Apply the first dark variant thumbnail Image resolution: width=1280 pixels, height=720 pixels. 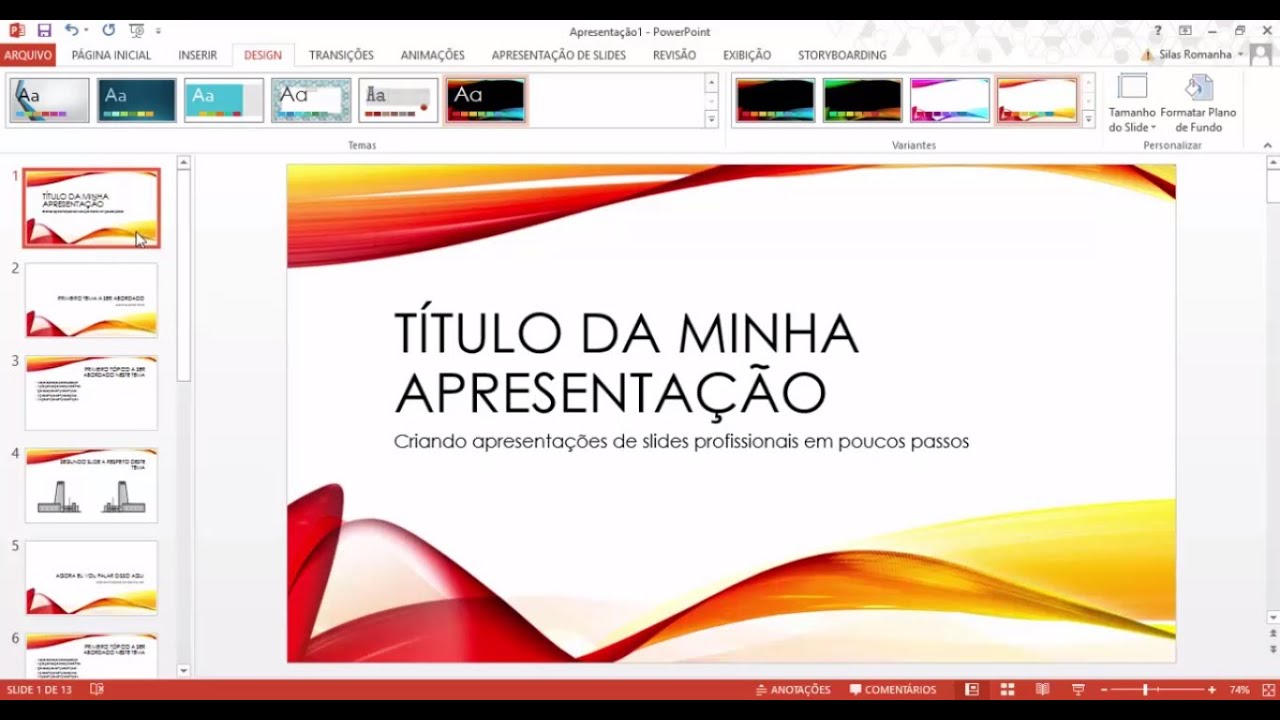click(x=774, y=100)
